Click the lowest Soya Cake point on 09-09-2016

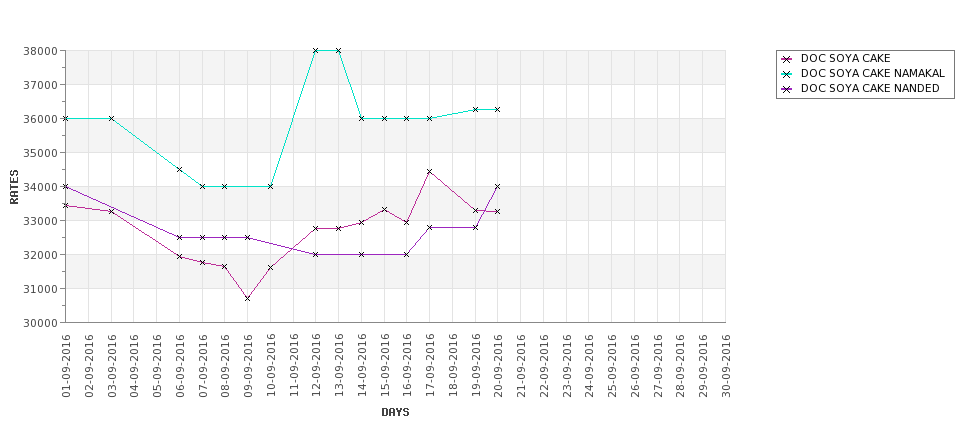click(x=247, y=298)
